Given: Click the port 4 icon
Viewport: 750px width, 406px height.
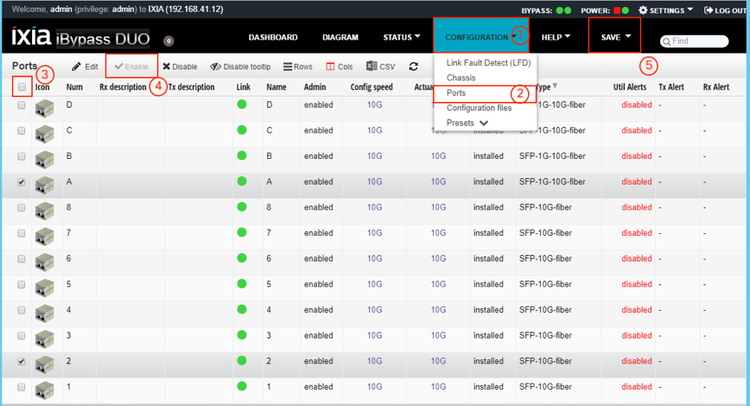Looking at the screenshot, I should pos(44,314).
